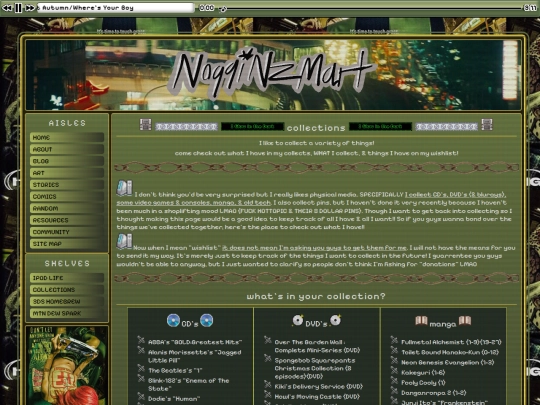Open the ABOUT page
Image resolution: width=540 pixels, height=405 pixels.
(67, 149)
